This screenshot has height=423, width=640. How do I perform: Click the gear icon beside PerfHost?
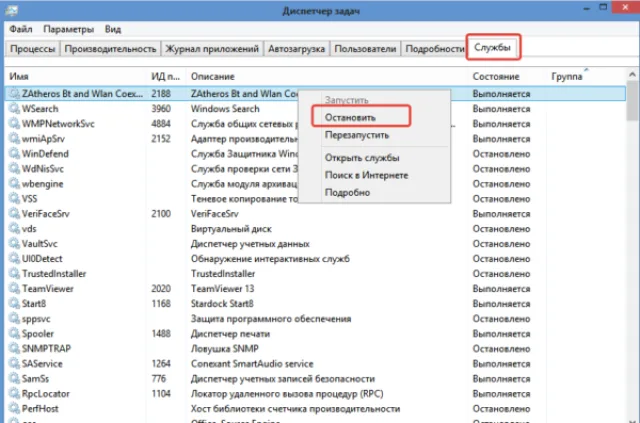click(14, 409)
